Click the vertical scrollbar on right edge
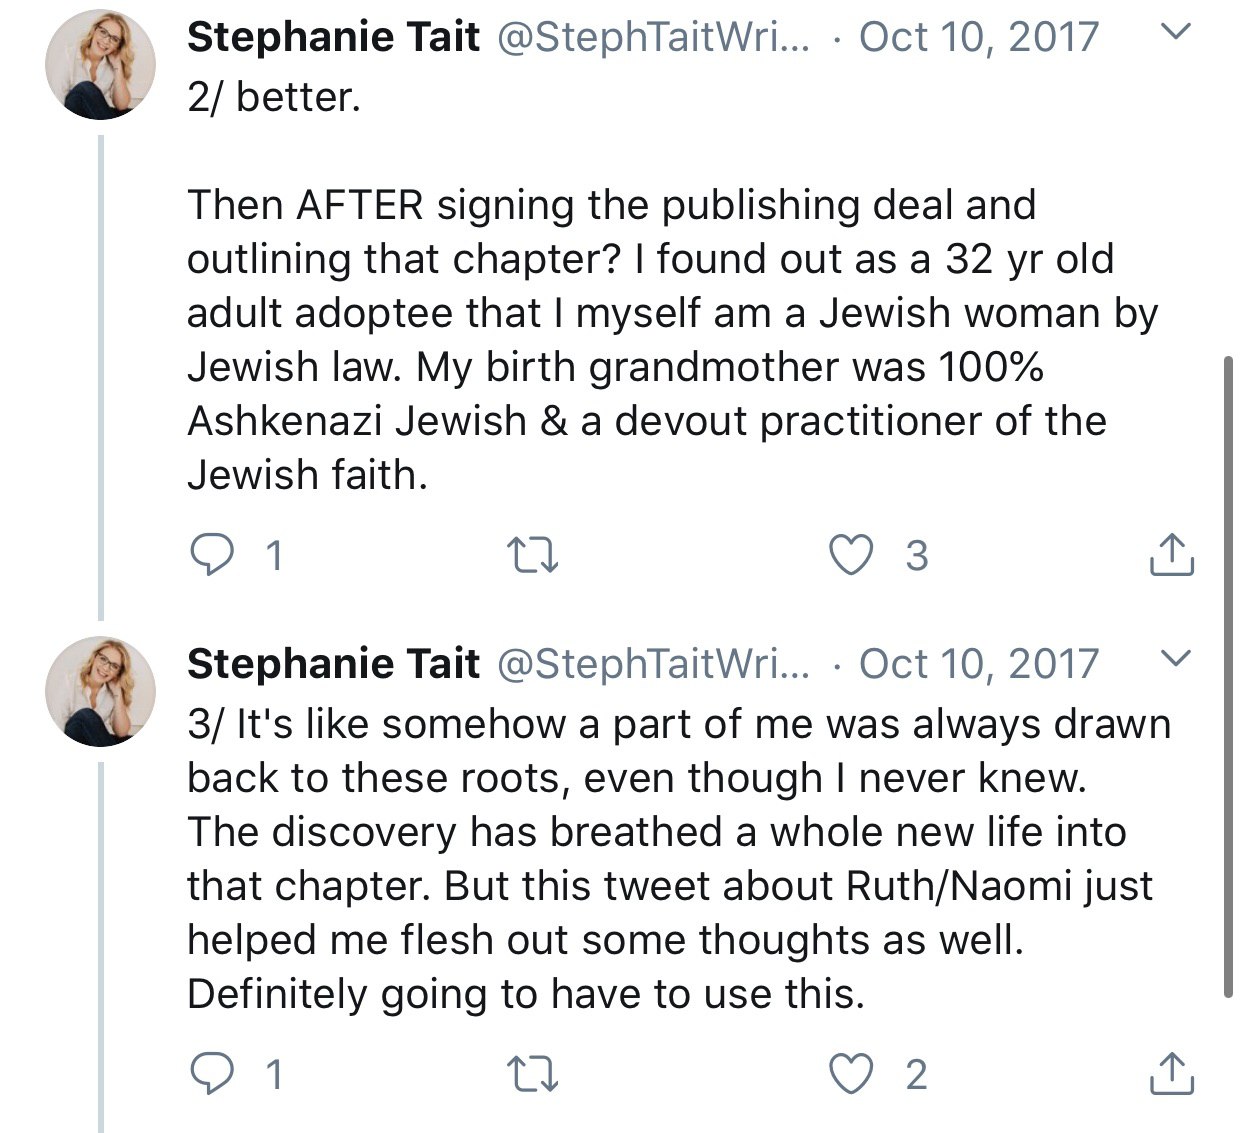 point(1229,676)
